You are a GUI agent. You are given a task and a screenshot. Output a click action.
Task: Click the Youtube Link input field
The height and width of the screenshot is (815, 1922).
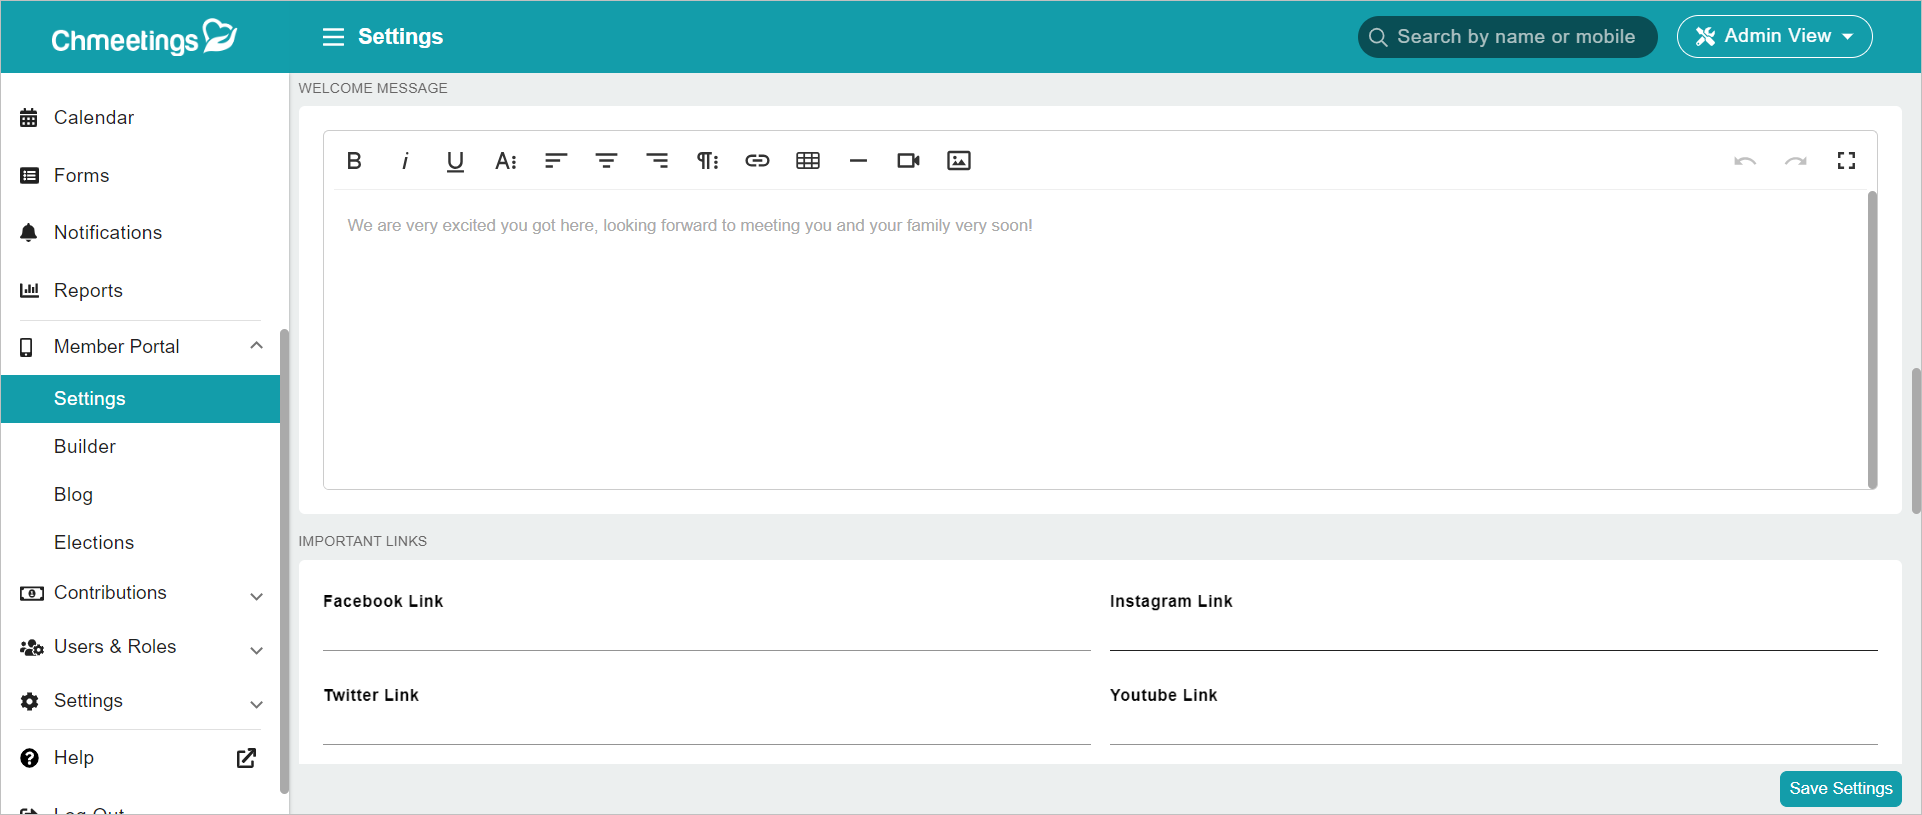1493,729
